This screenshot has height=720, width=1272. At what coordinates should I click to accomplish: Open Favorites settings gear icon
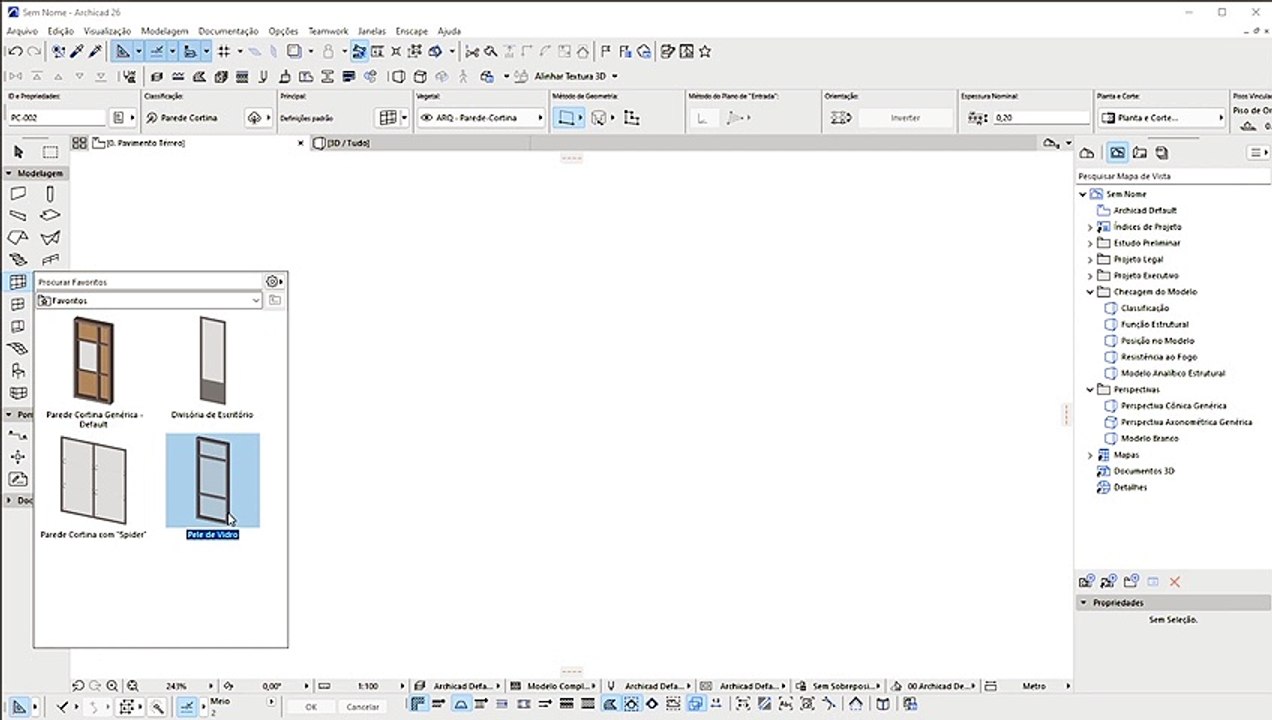tap(272, 282)
